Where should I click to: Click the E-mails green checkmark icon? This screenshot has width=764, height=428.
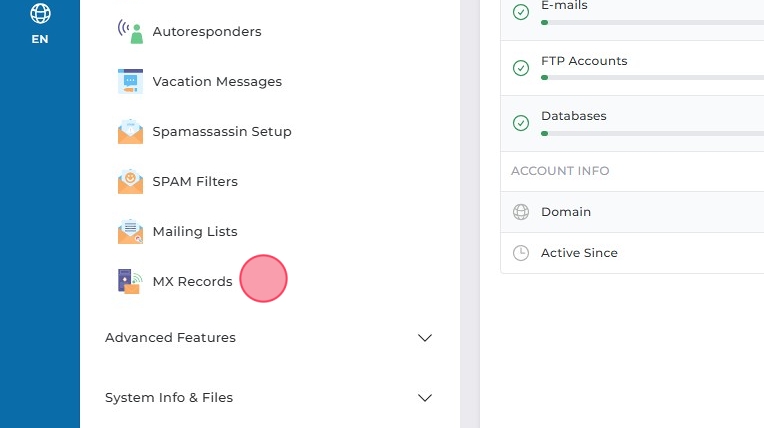coord(521,12)
